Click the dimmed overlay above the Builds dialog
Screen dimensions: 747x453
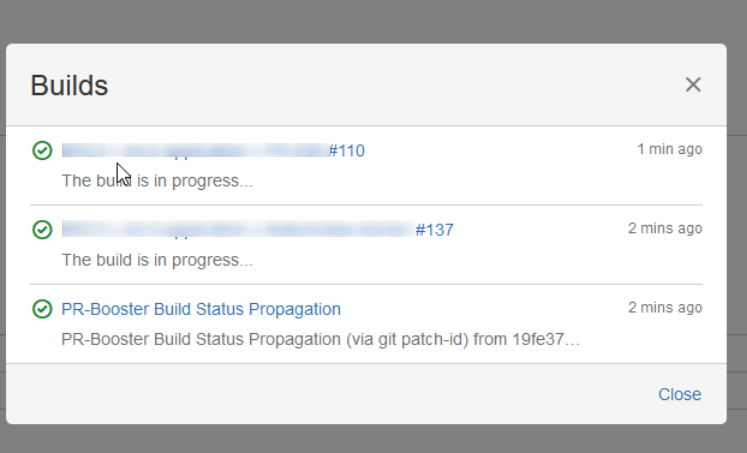(x=374, y=21)
